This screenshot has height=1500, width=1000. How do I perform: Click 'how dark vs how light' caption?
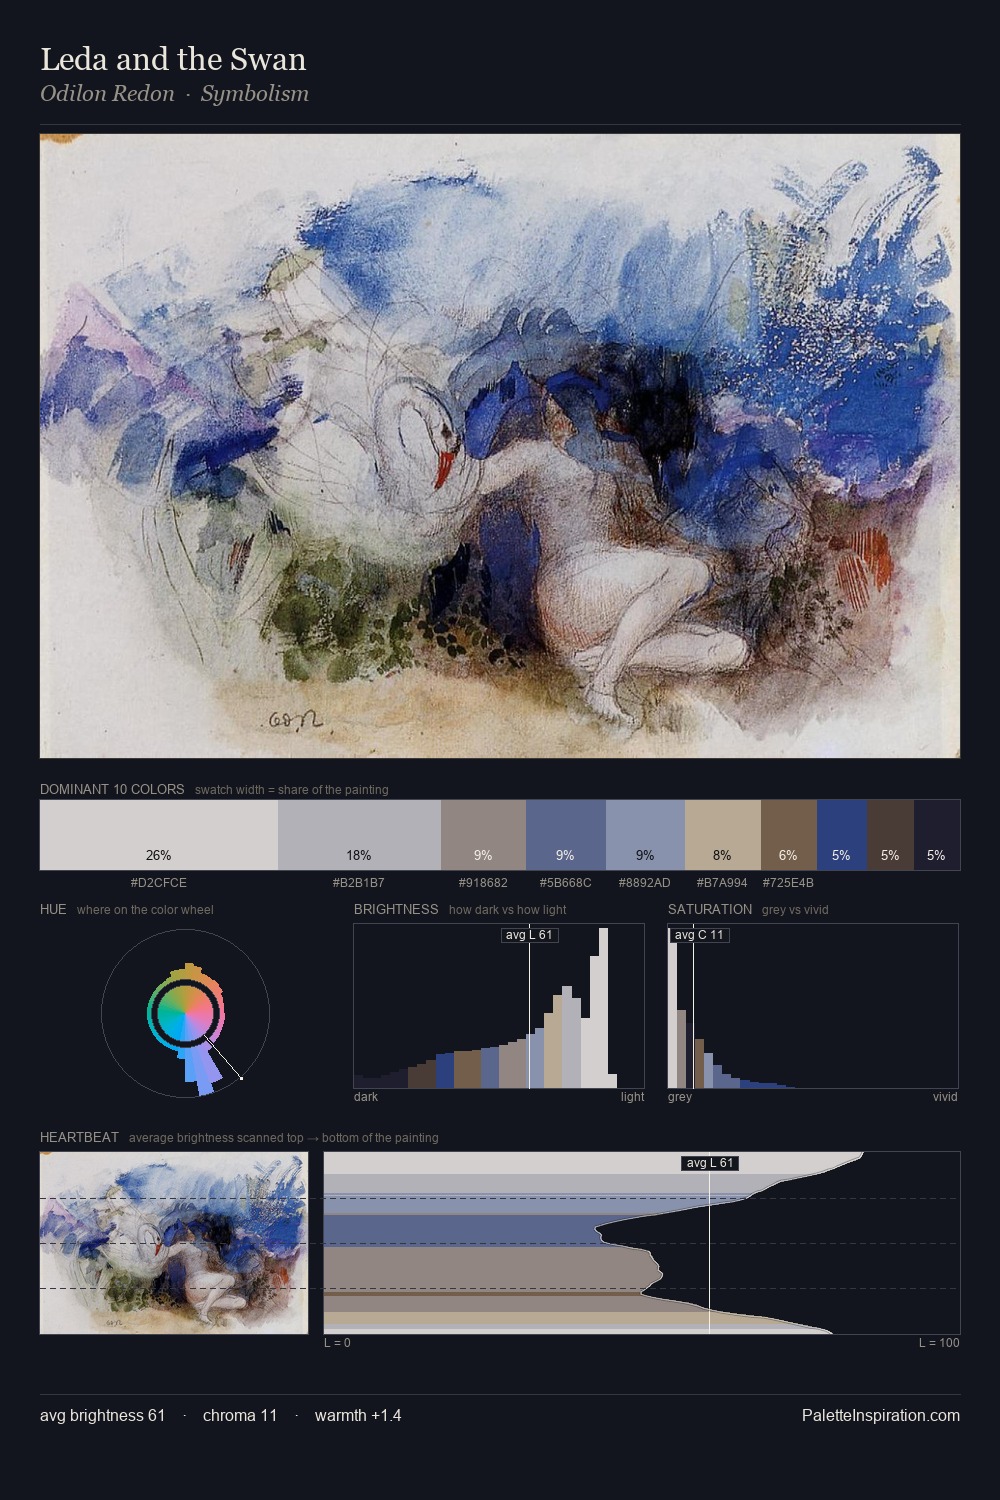pos(508,910)
